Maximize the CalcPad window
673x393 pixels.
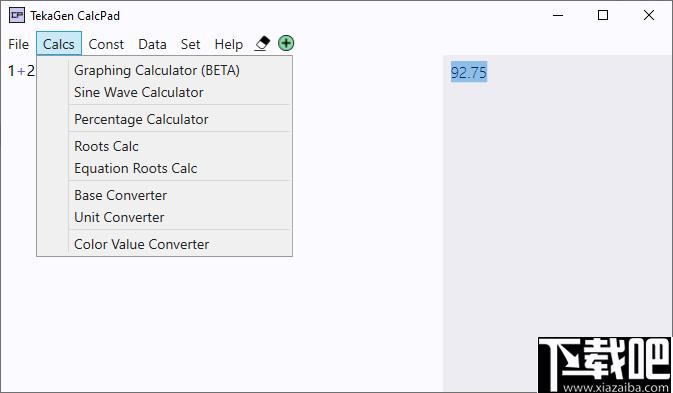coord(603,15)
